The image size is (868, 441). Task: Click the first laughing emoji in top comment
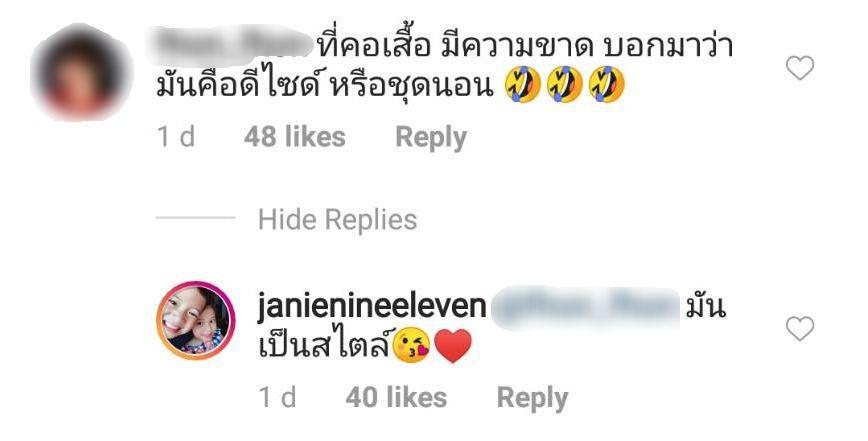(523, 85)
